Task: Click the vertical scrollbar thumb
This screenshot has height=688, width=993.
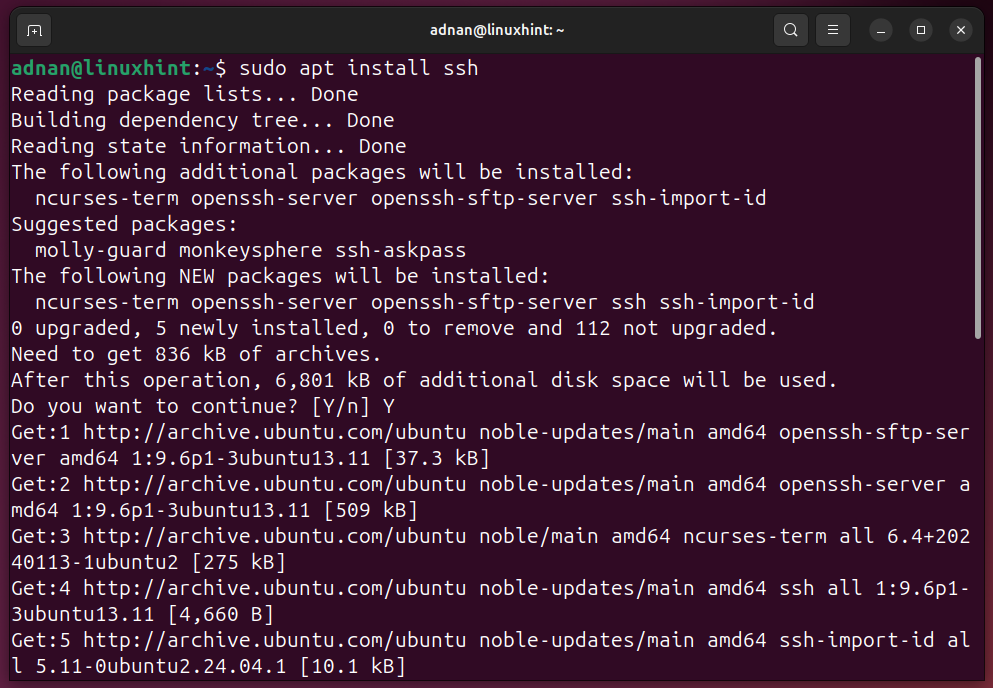Action: [978, 198]
